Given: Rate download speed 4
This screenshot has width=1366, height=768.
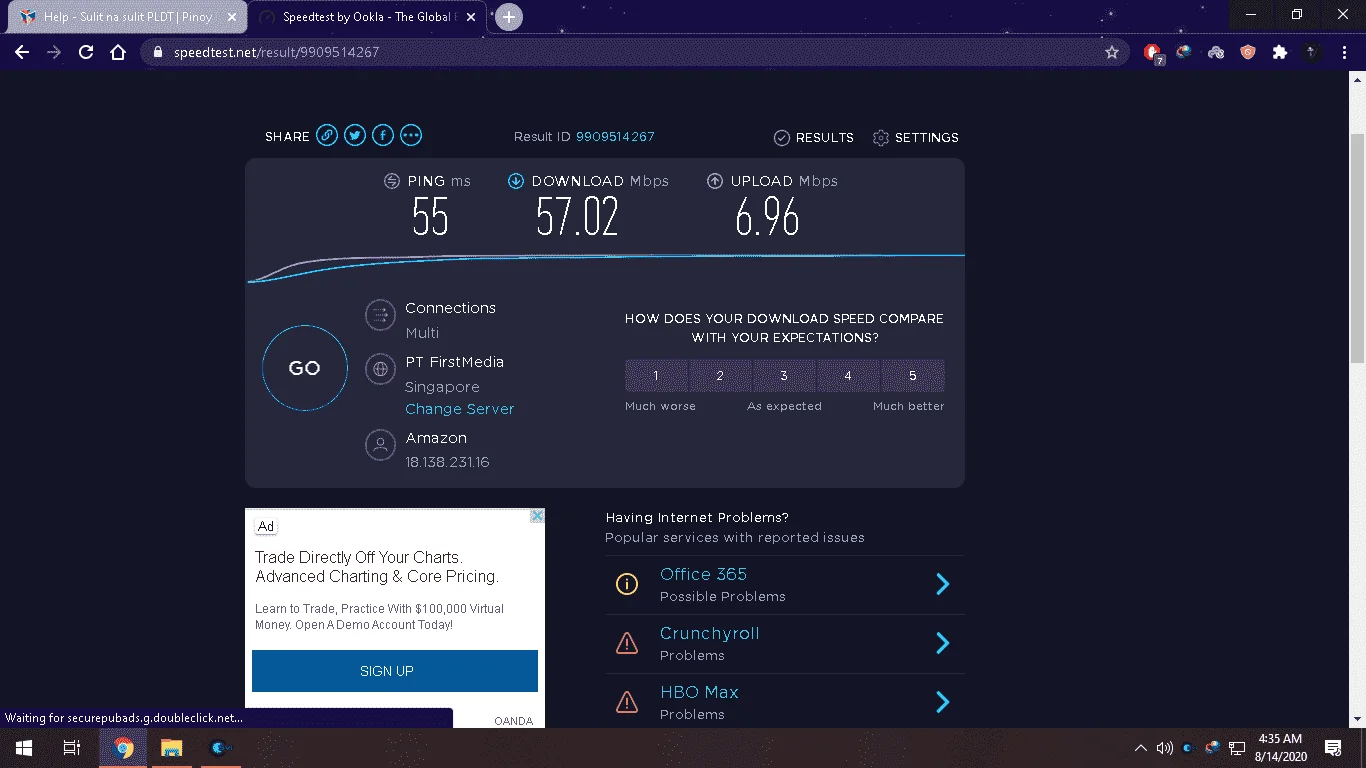Looking at the screenshot, I should click(848, 376).
